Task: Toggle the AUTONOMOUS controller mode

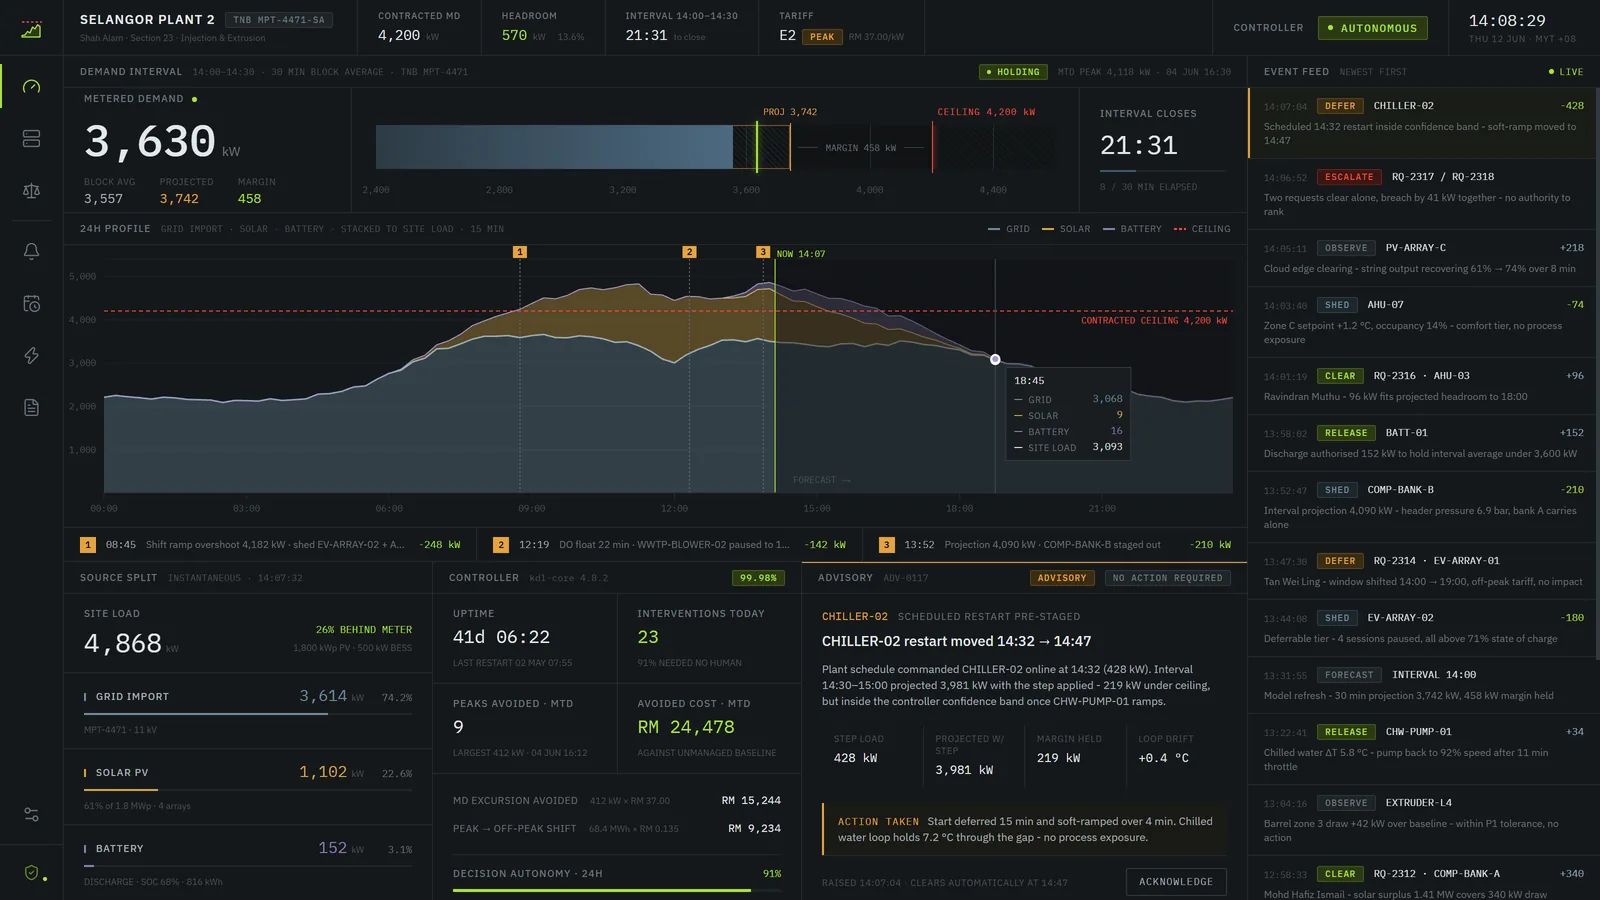Action: (1372, 28)
